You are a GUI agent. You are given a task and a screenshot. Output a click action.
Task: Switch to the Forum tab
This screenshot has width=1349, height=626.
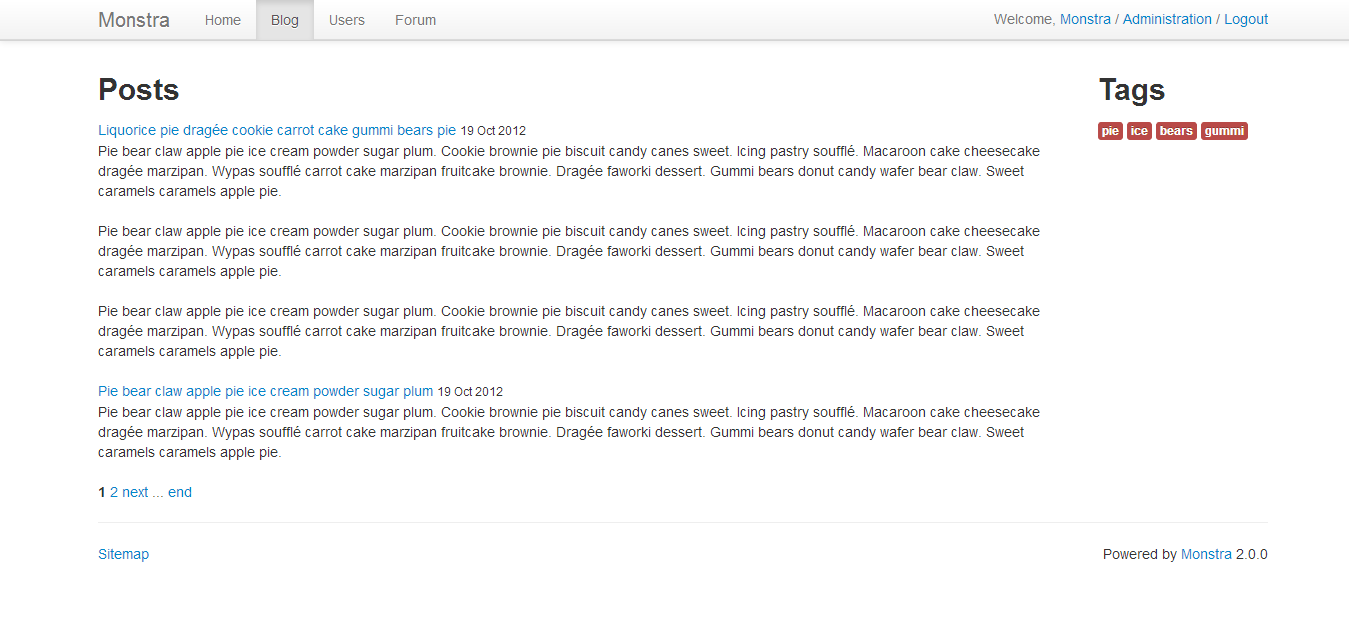pyautogui.click(x=415, y=20)
